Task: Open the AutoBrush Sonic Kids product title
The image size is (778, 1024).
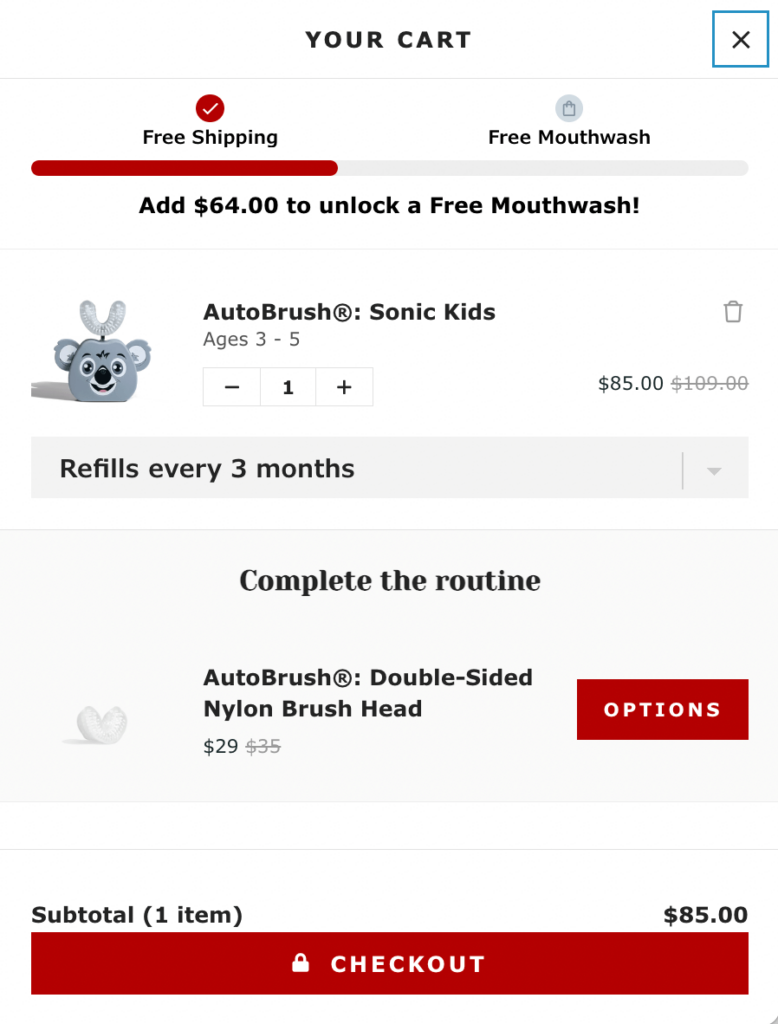Action: (349, 312)
